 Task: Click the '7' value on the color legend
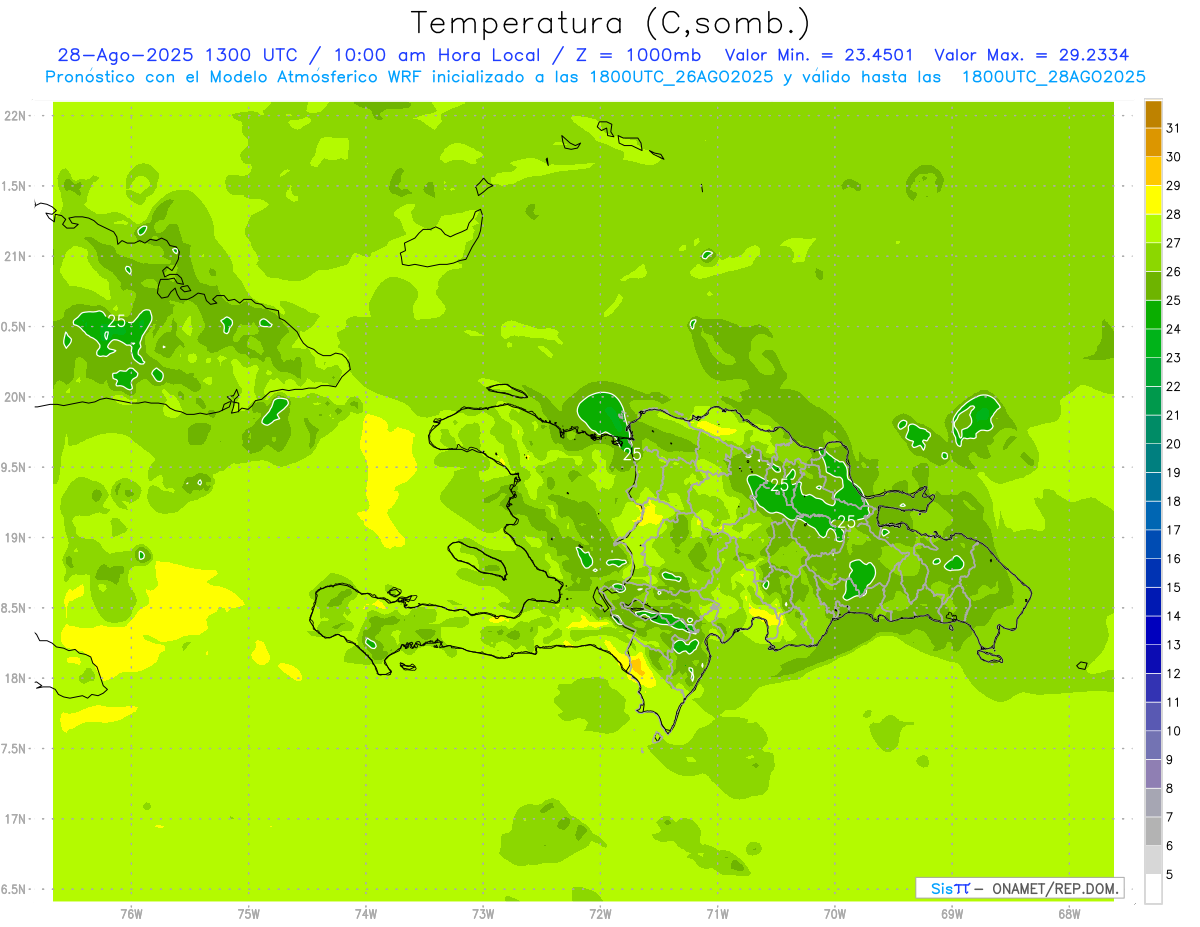(1169, 817)
